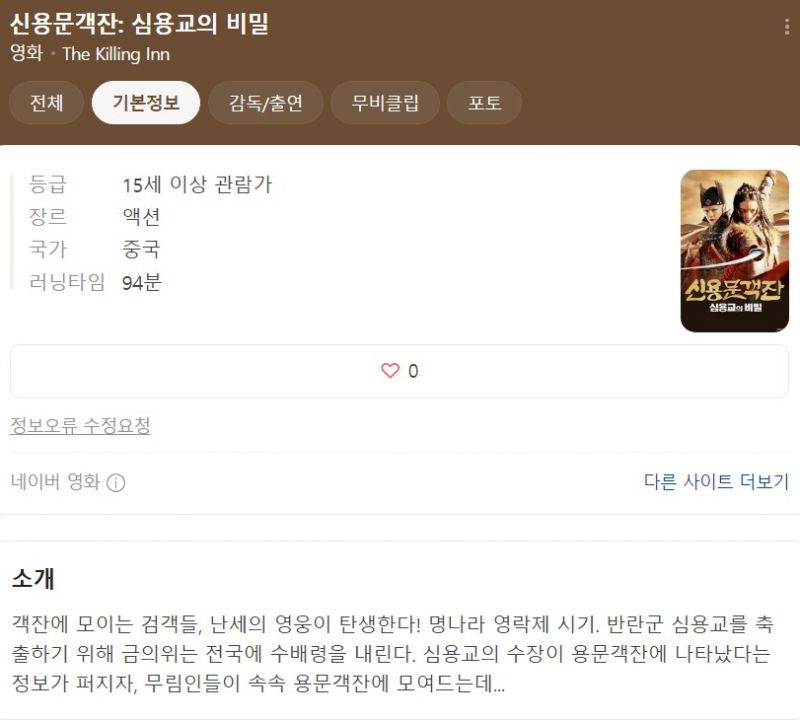Switch to the 포토 tab

coord(485,103)
